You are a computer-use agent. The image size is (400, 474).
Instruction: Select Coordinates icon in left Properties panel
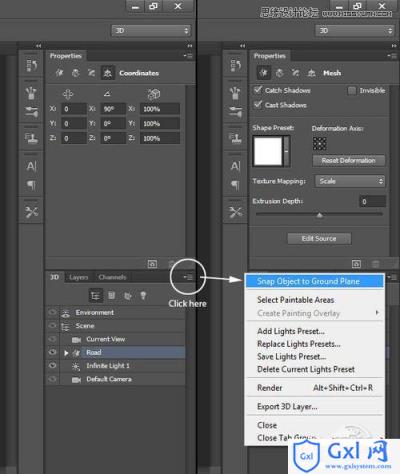[x=107, y=73]
